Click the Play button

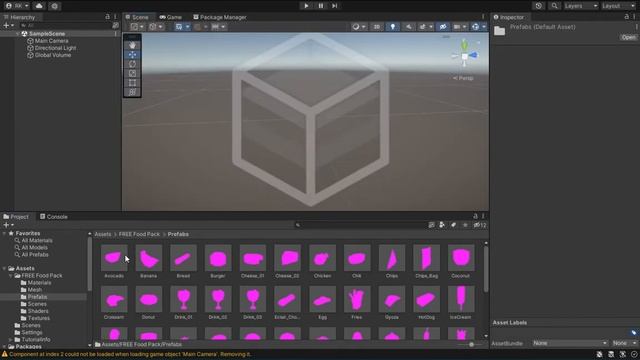[x=306, y=6]
